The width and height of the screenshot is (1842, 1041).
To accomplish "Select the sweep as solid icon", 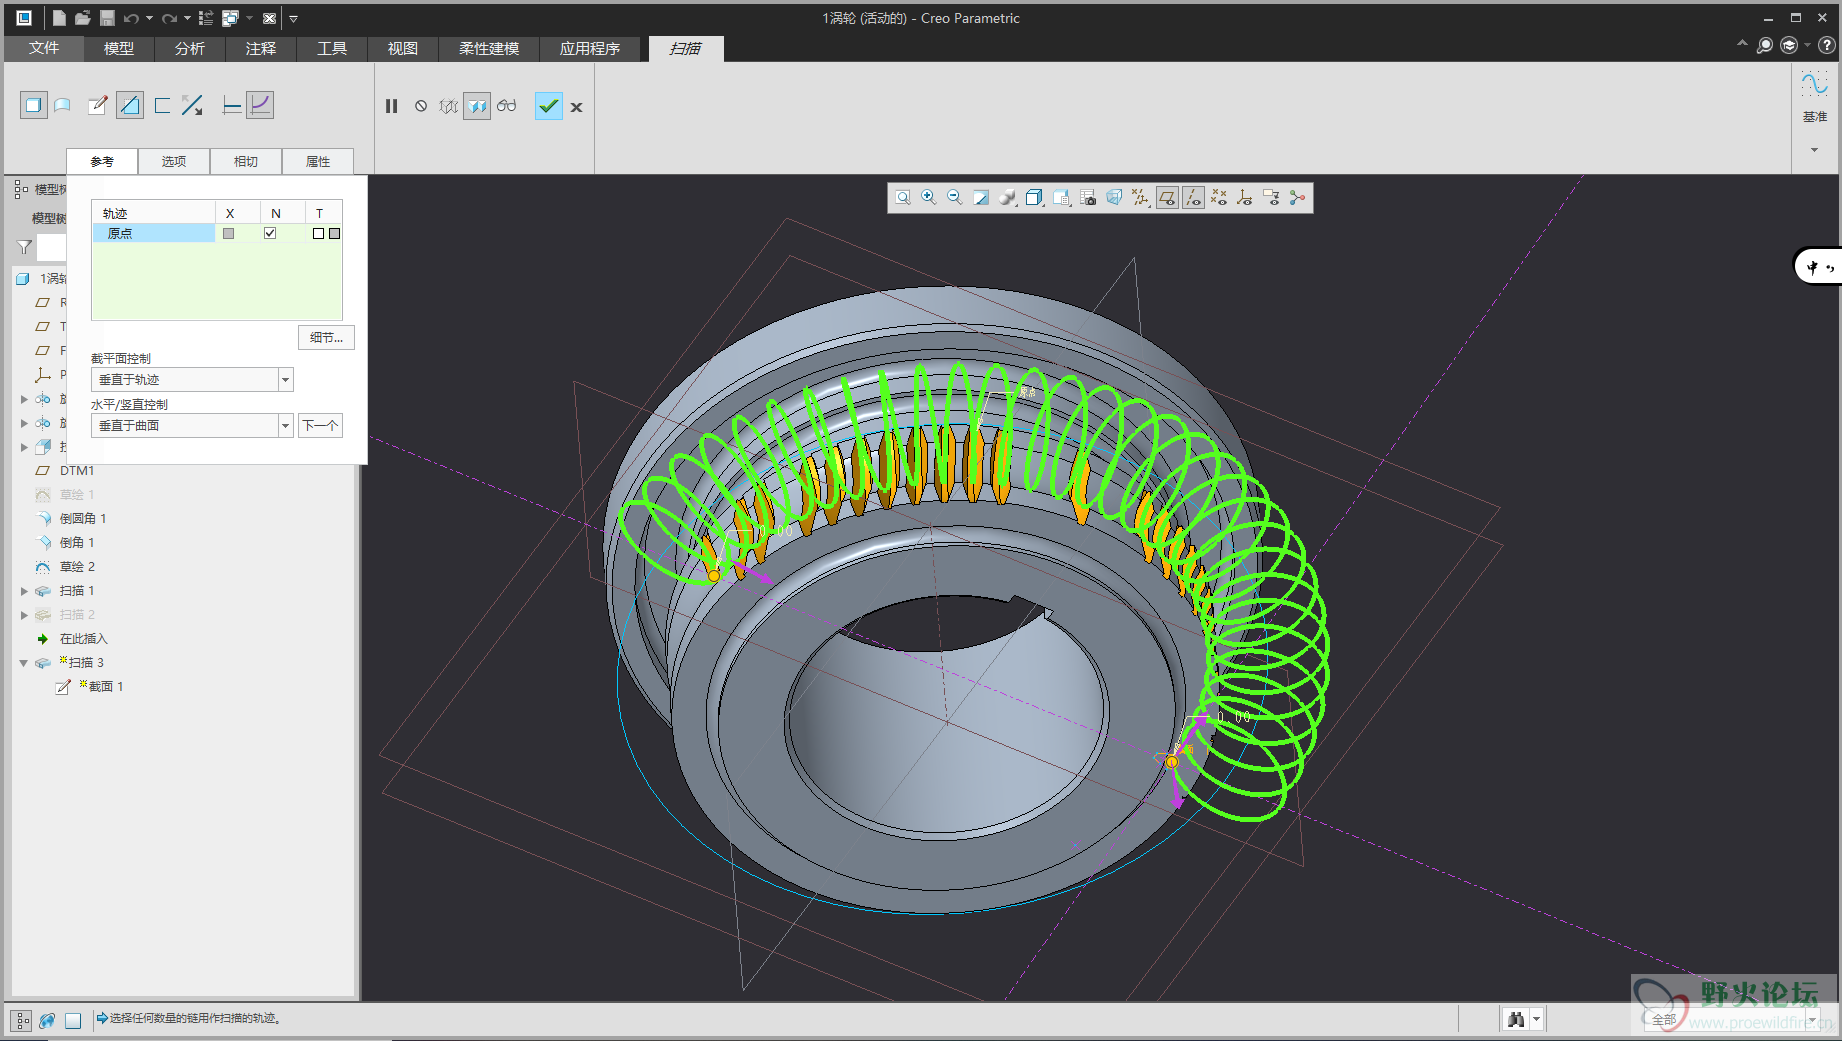I will (x=33, y=105).
